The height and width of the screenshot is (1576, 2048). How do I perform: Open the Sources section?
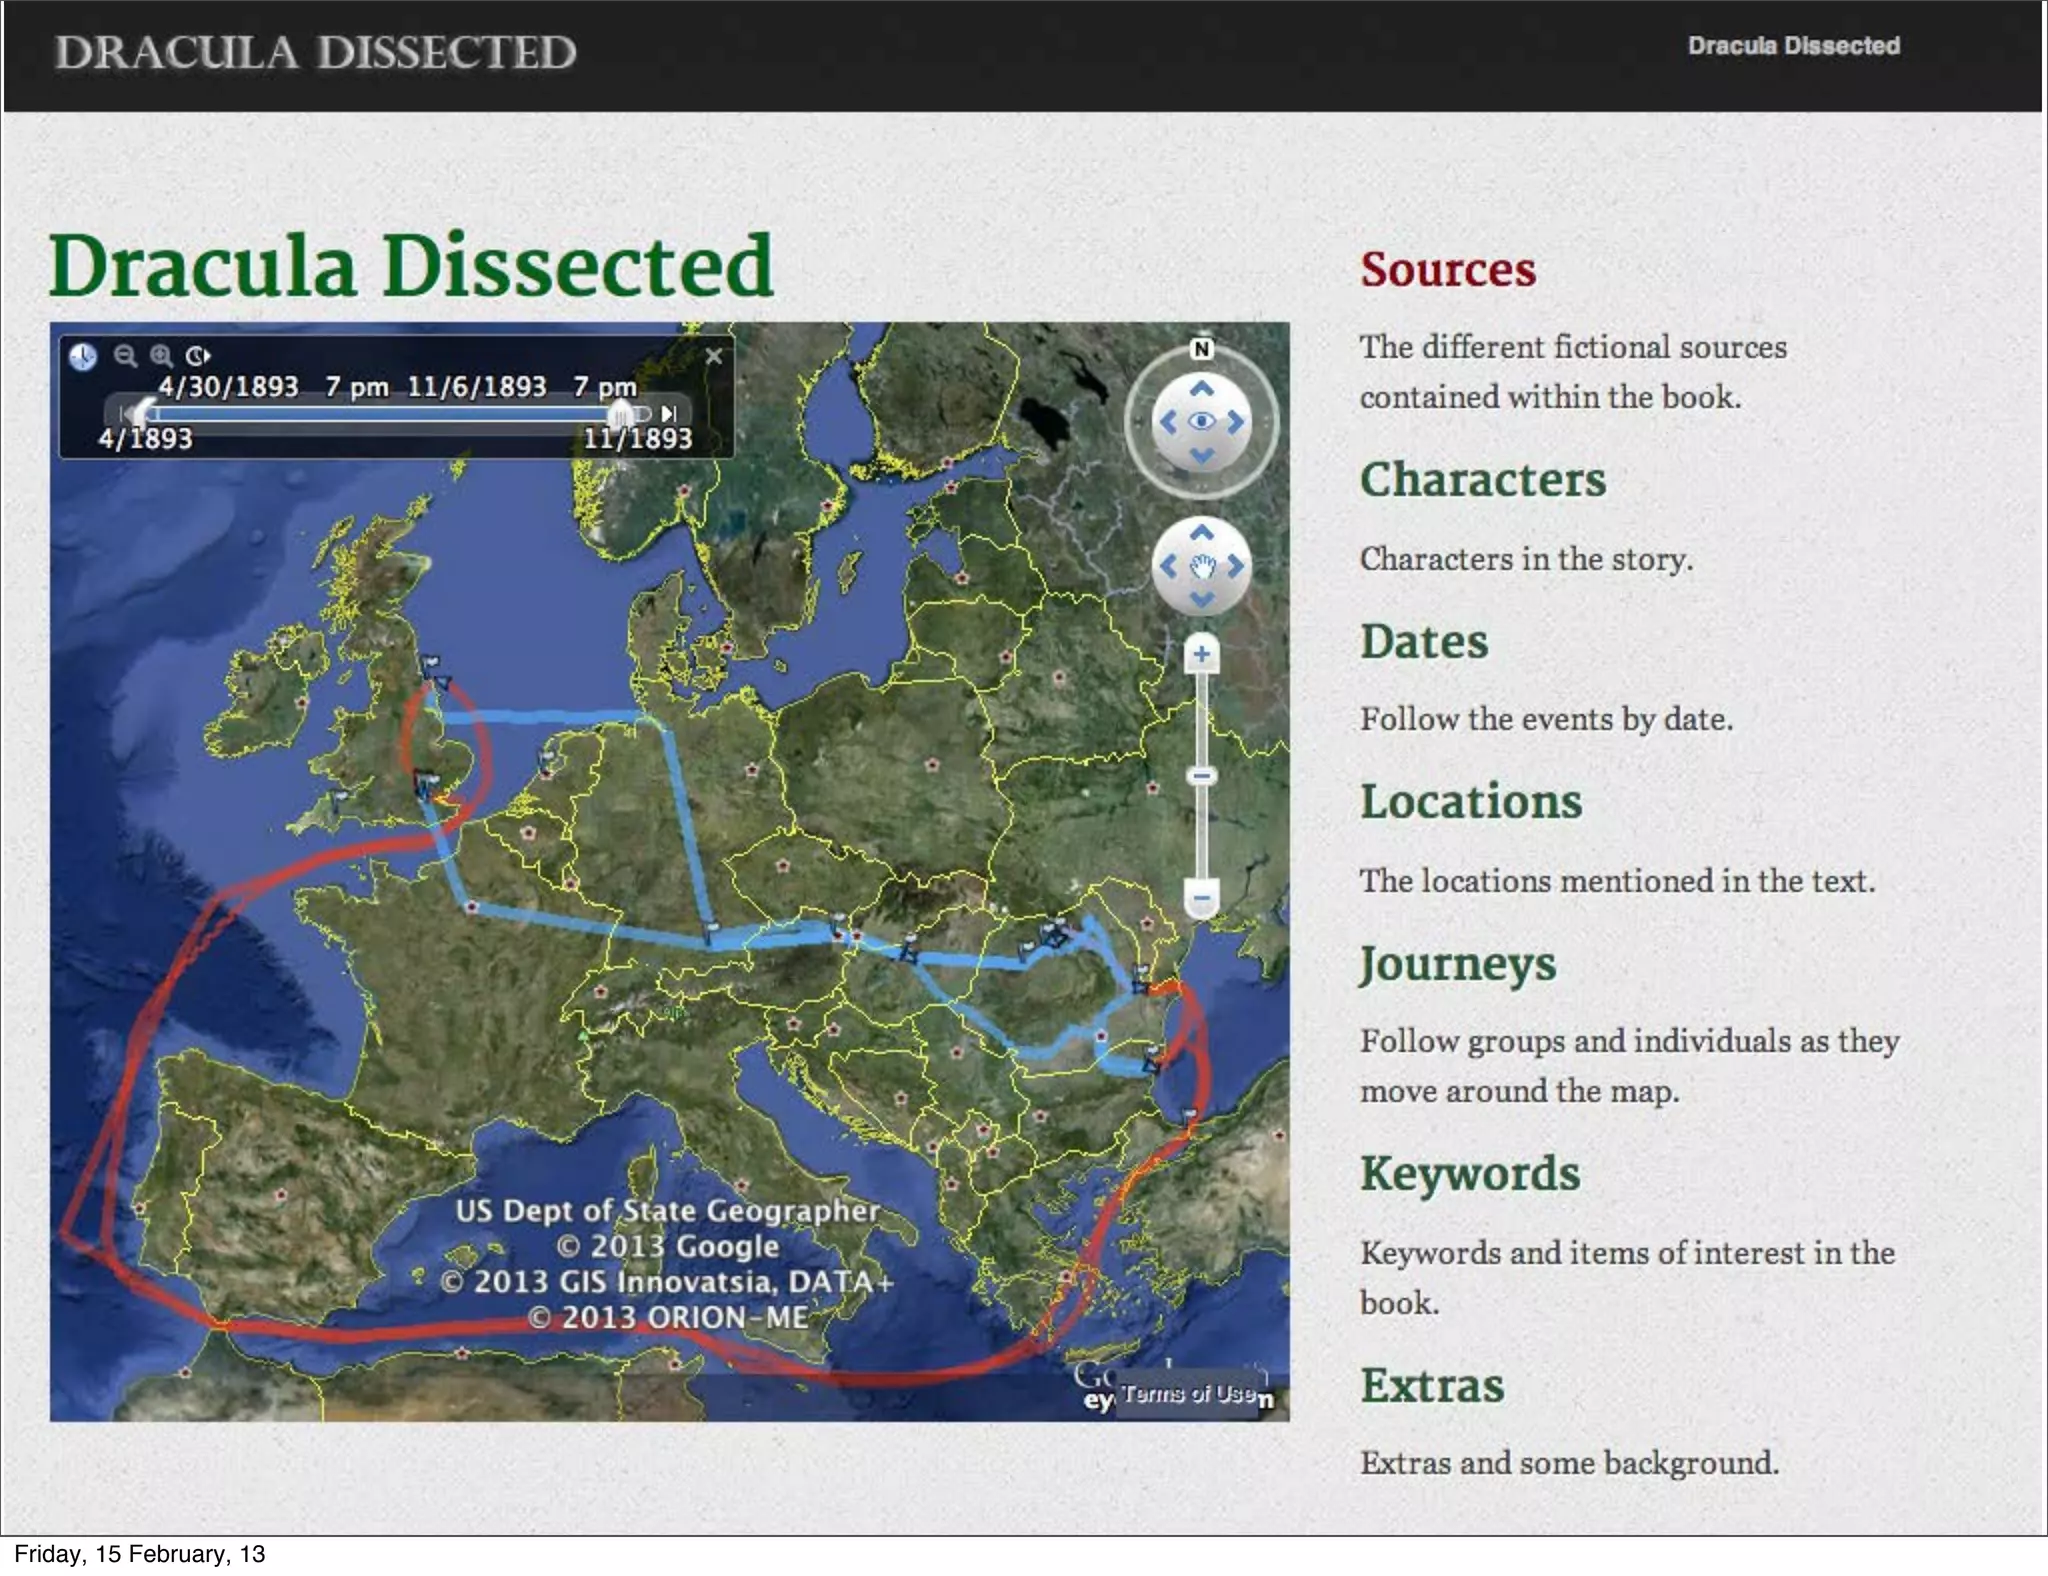(x=1447, y=270)
